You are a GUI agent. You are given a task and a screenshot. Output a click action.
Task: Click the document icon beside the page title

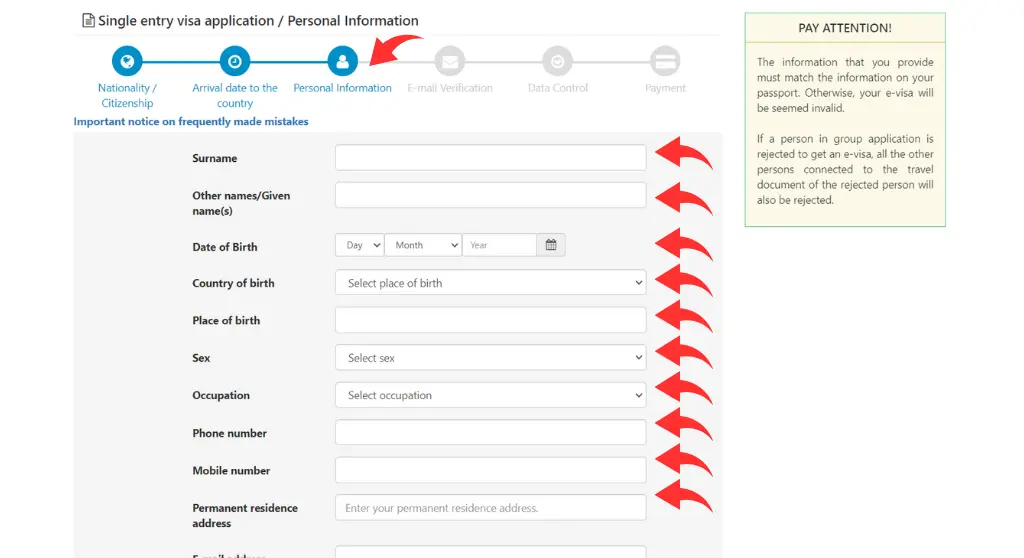tap(88, 20)
